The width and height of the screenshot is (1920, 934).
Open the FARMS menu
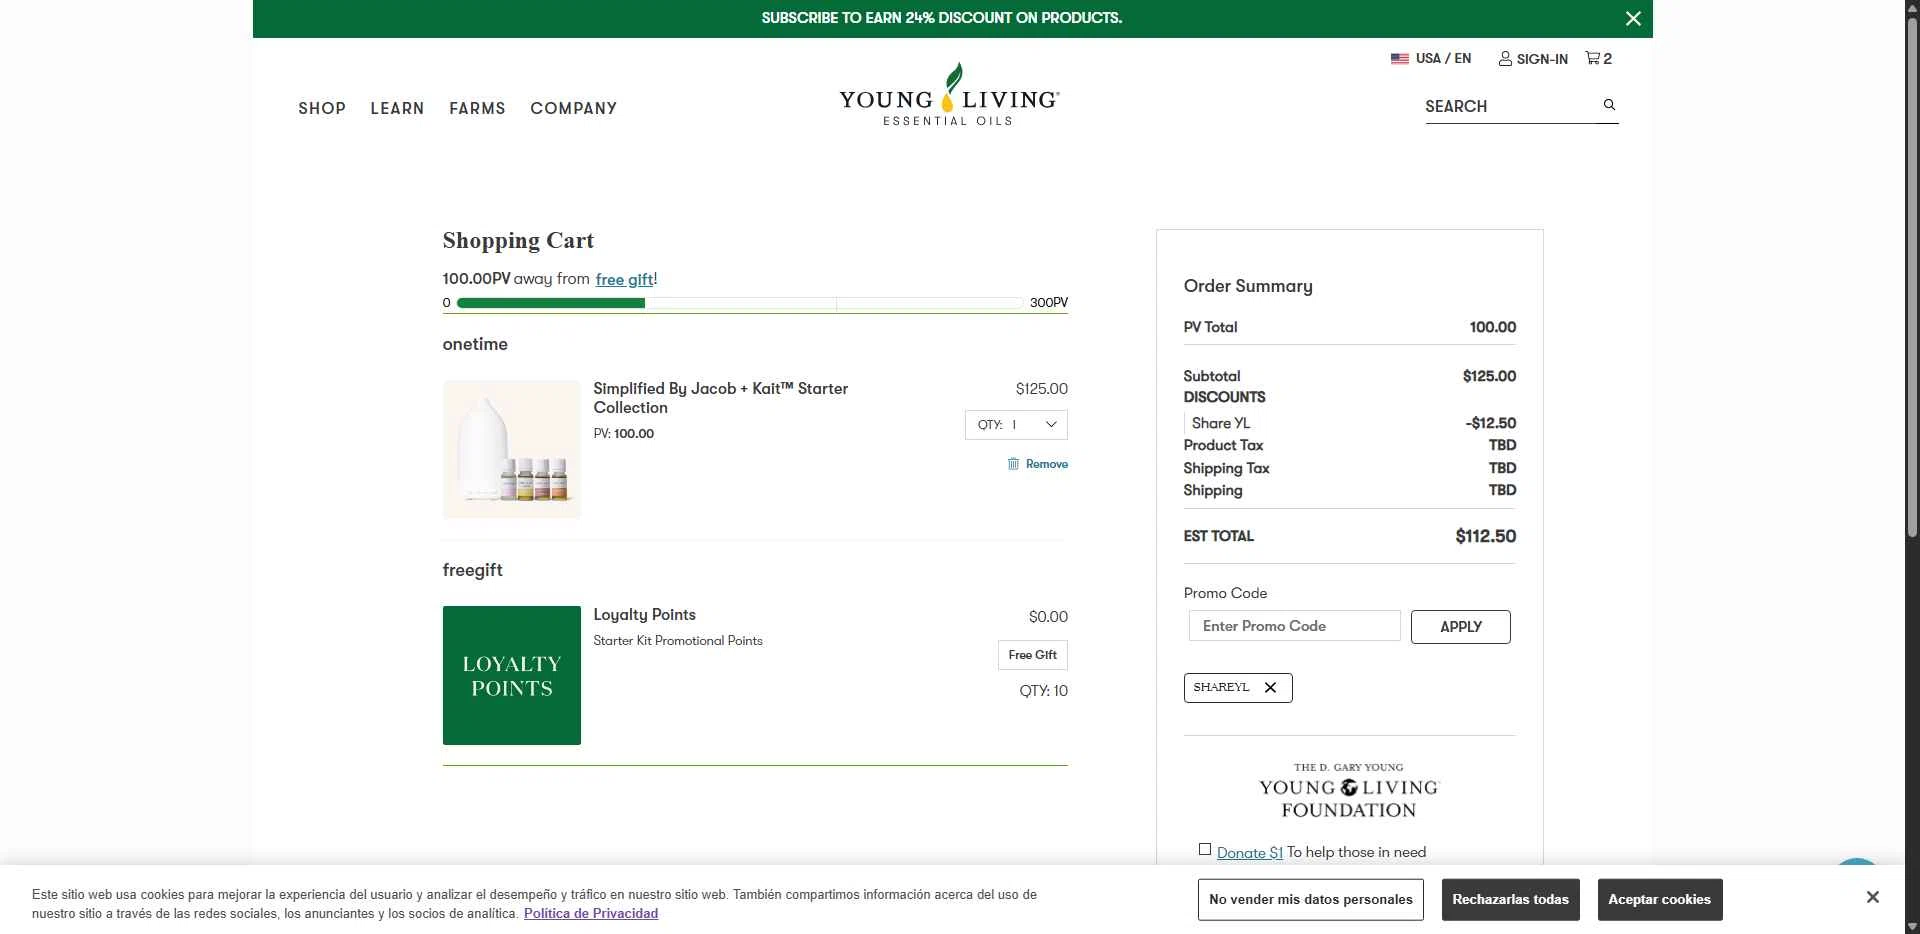pyautogui.click(x=477, y=108)
